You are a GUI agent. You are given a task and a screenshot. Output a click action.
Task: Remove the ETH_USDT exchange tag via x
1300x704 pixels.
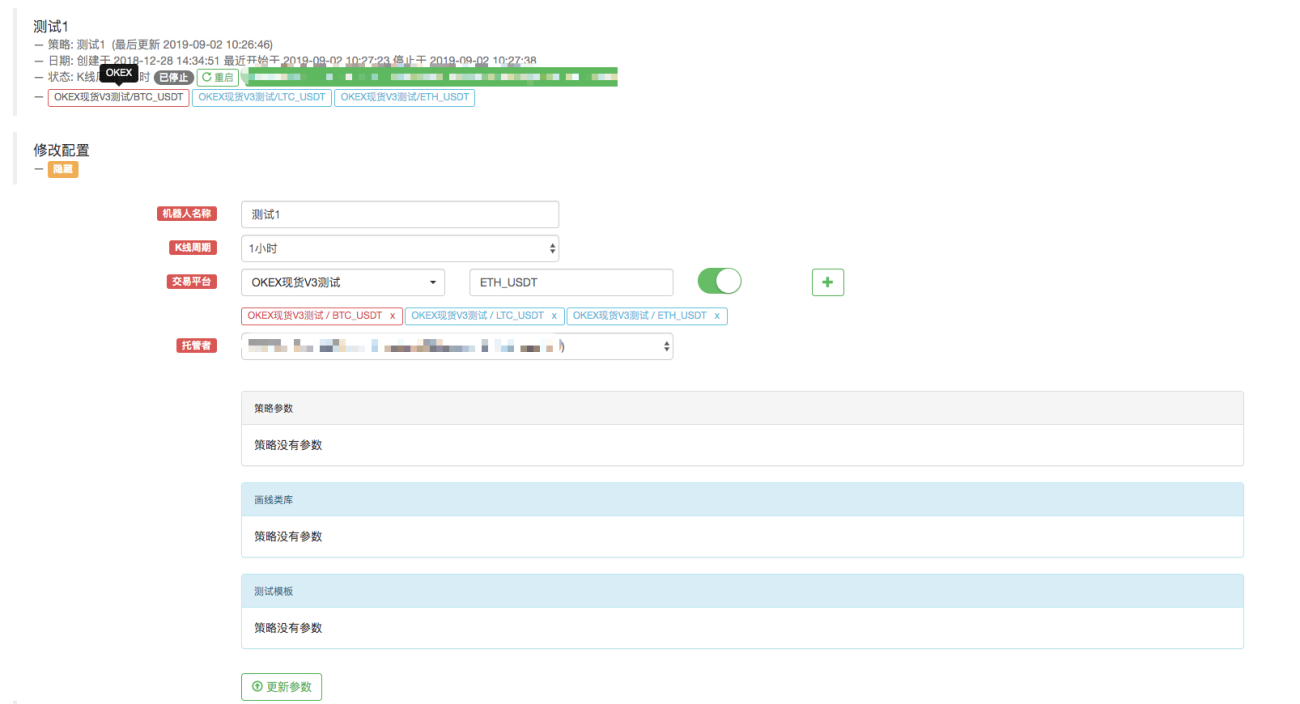[717, 316]
